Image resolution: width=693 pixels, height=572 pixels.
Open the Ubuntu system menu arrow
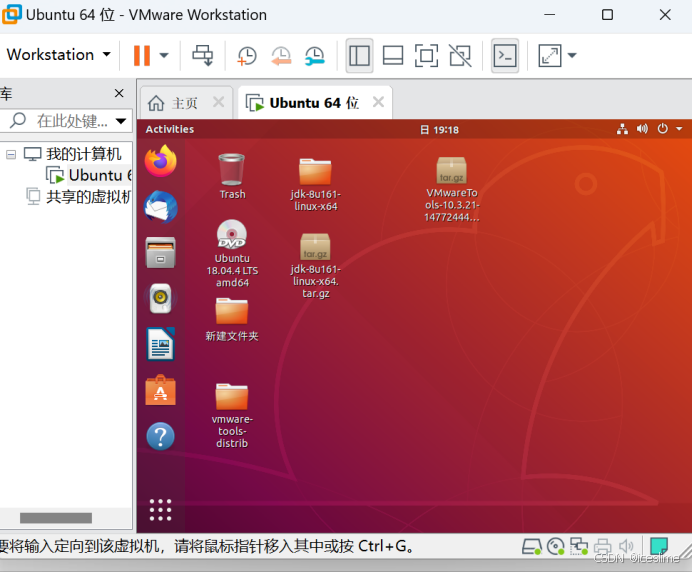pos(679,129)
